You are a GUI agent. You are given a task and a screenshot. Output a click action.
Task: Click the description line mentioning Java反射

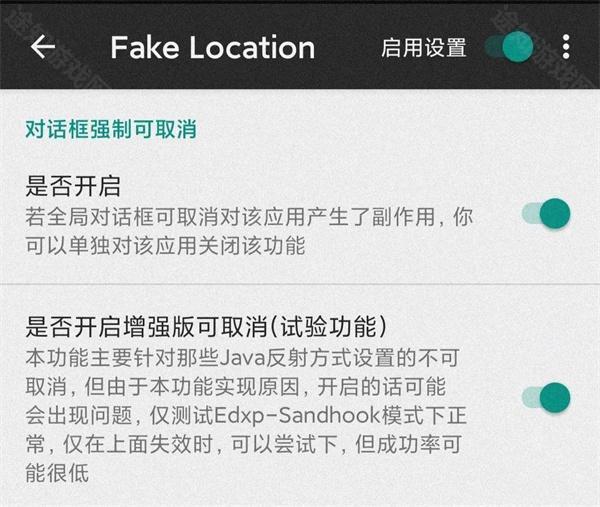pyautogui.click(x=243, y=358)
